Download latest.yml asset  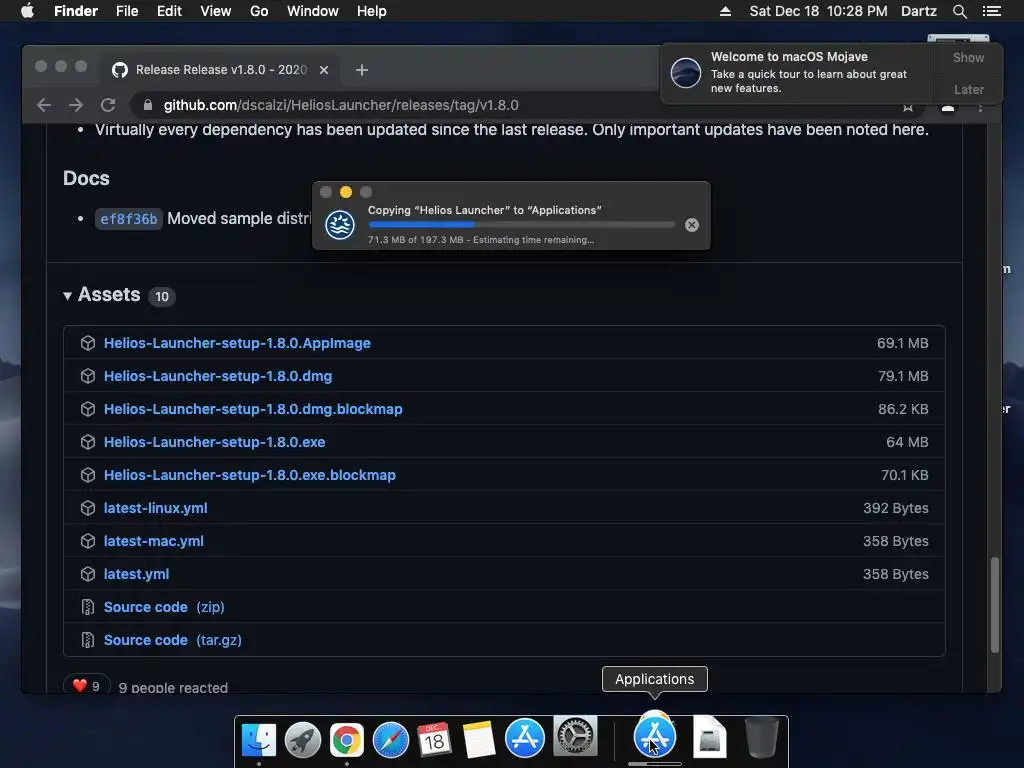click(136, 574)
